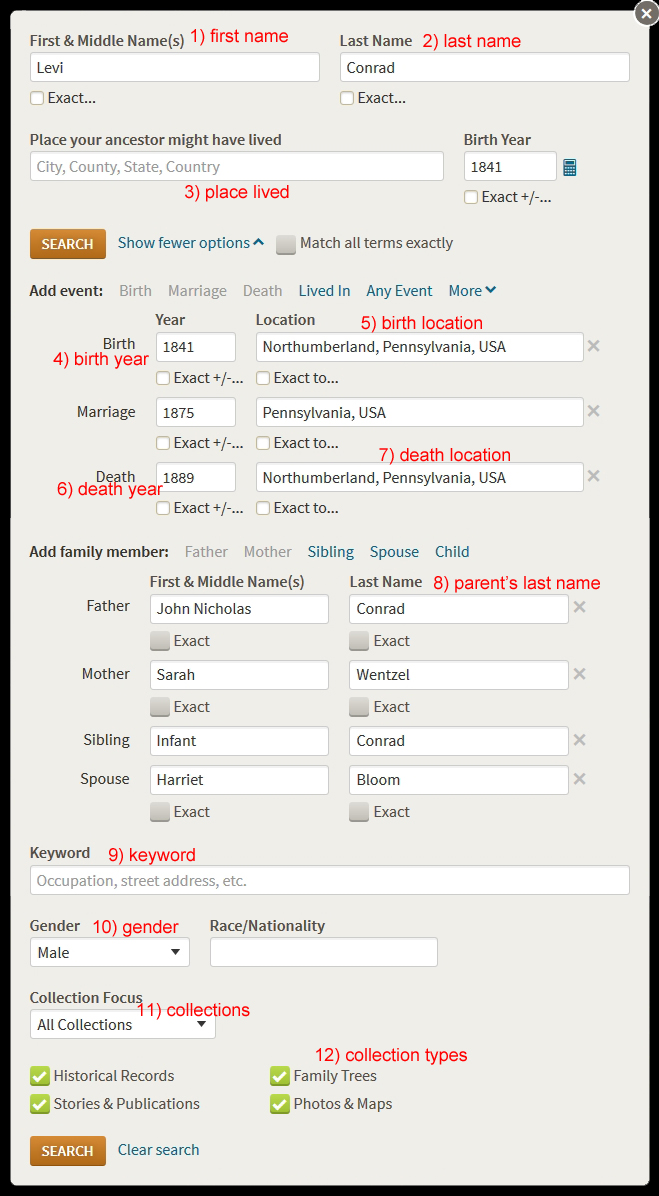Uncheck Stories & Publications collection type

point(40,1104)
